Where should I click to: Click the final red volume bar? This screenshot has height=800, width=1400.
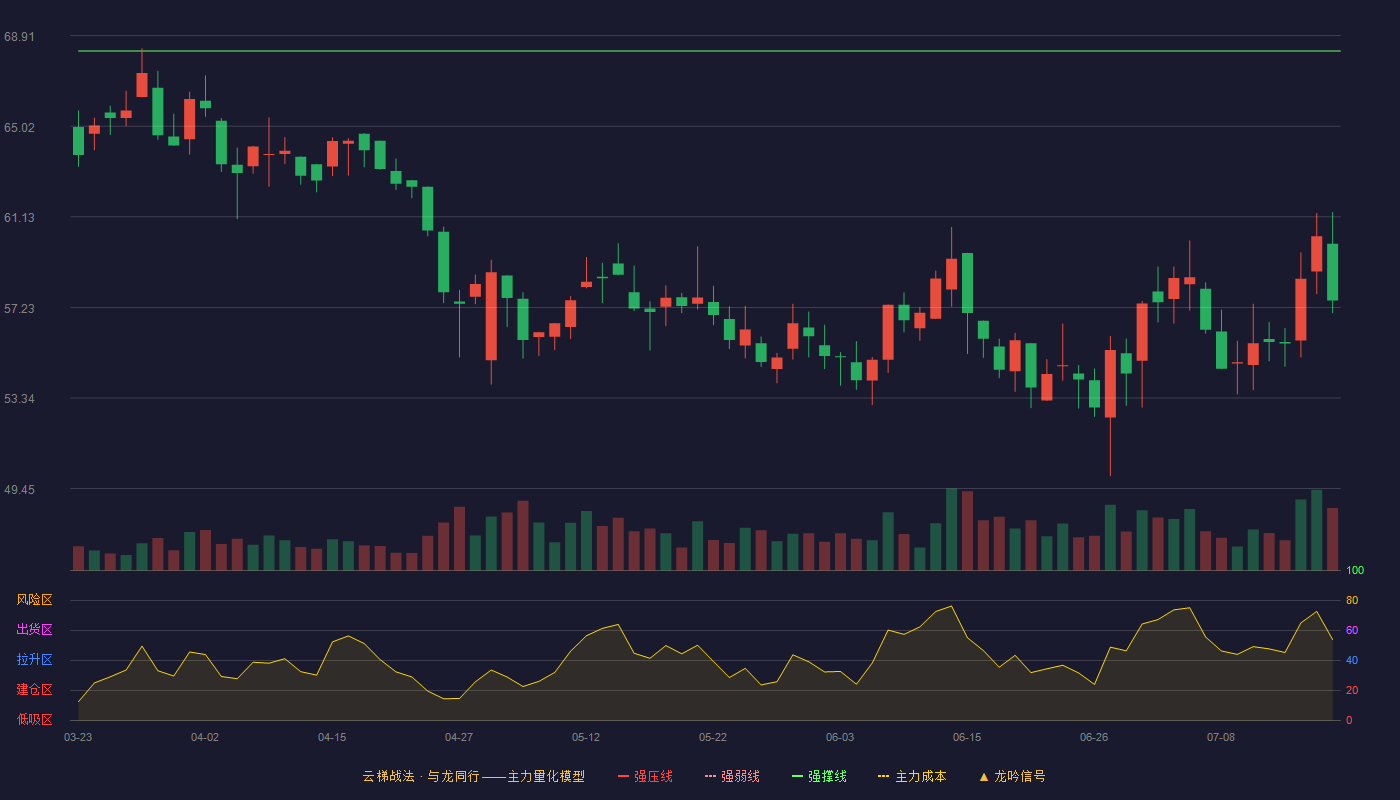[1332, 539]
